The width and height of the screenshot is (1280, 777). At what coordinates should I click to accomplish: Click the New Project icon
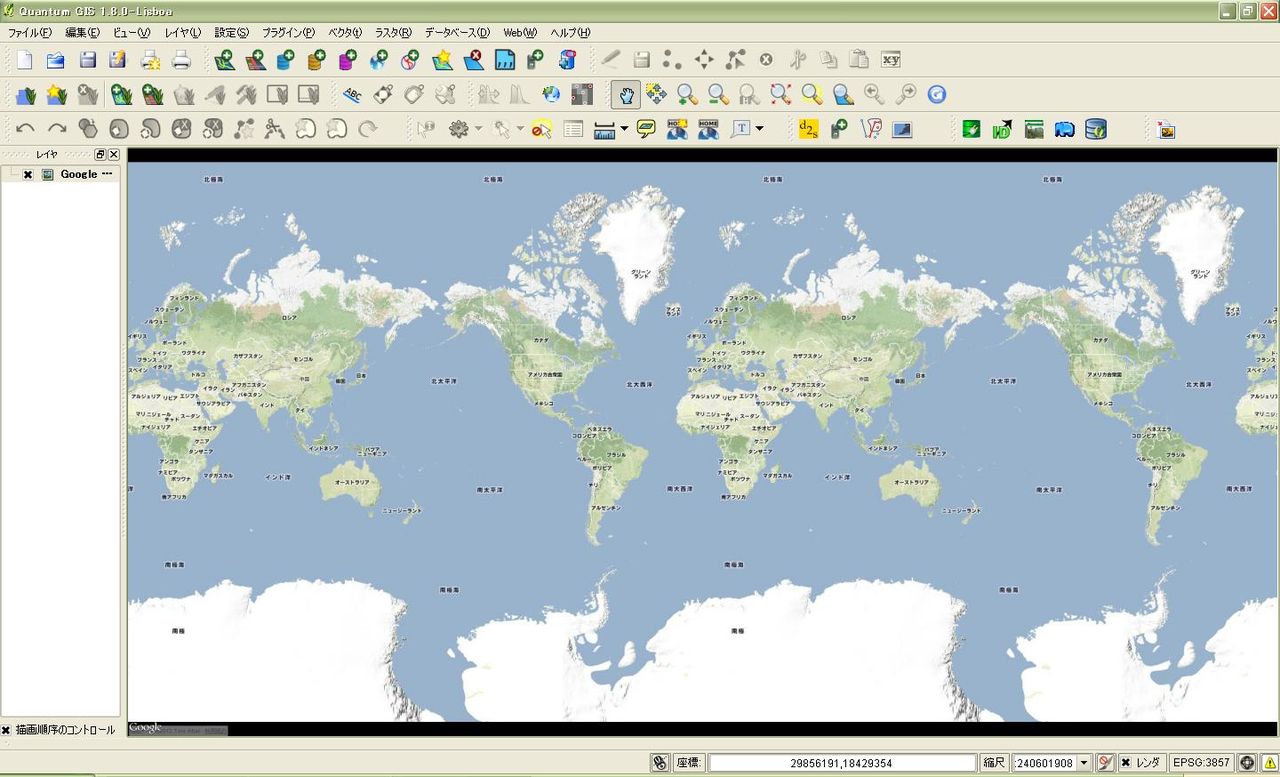(x=24, y=60)
